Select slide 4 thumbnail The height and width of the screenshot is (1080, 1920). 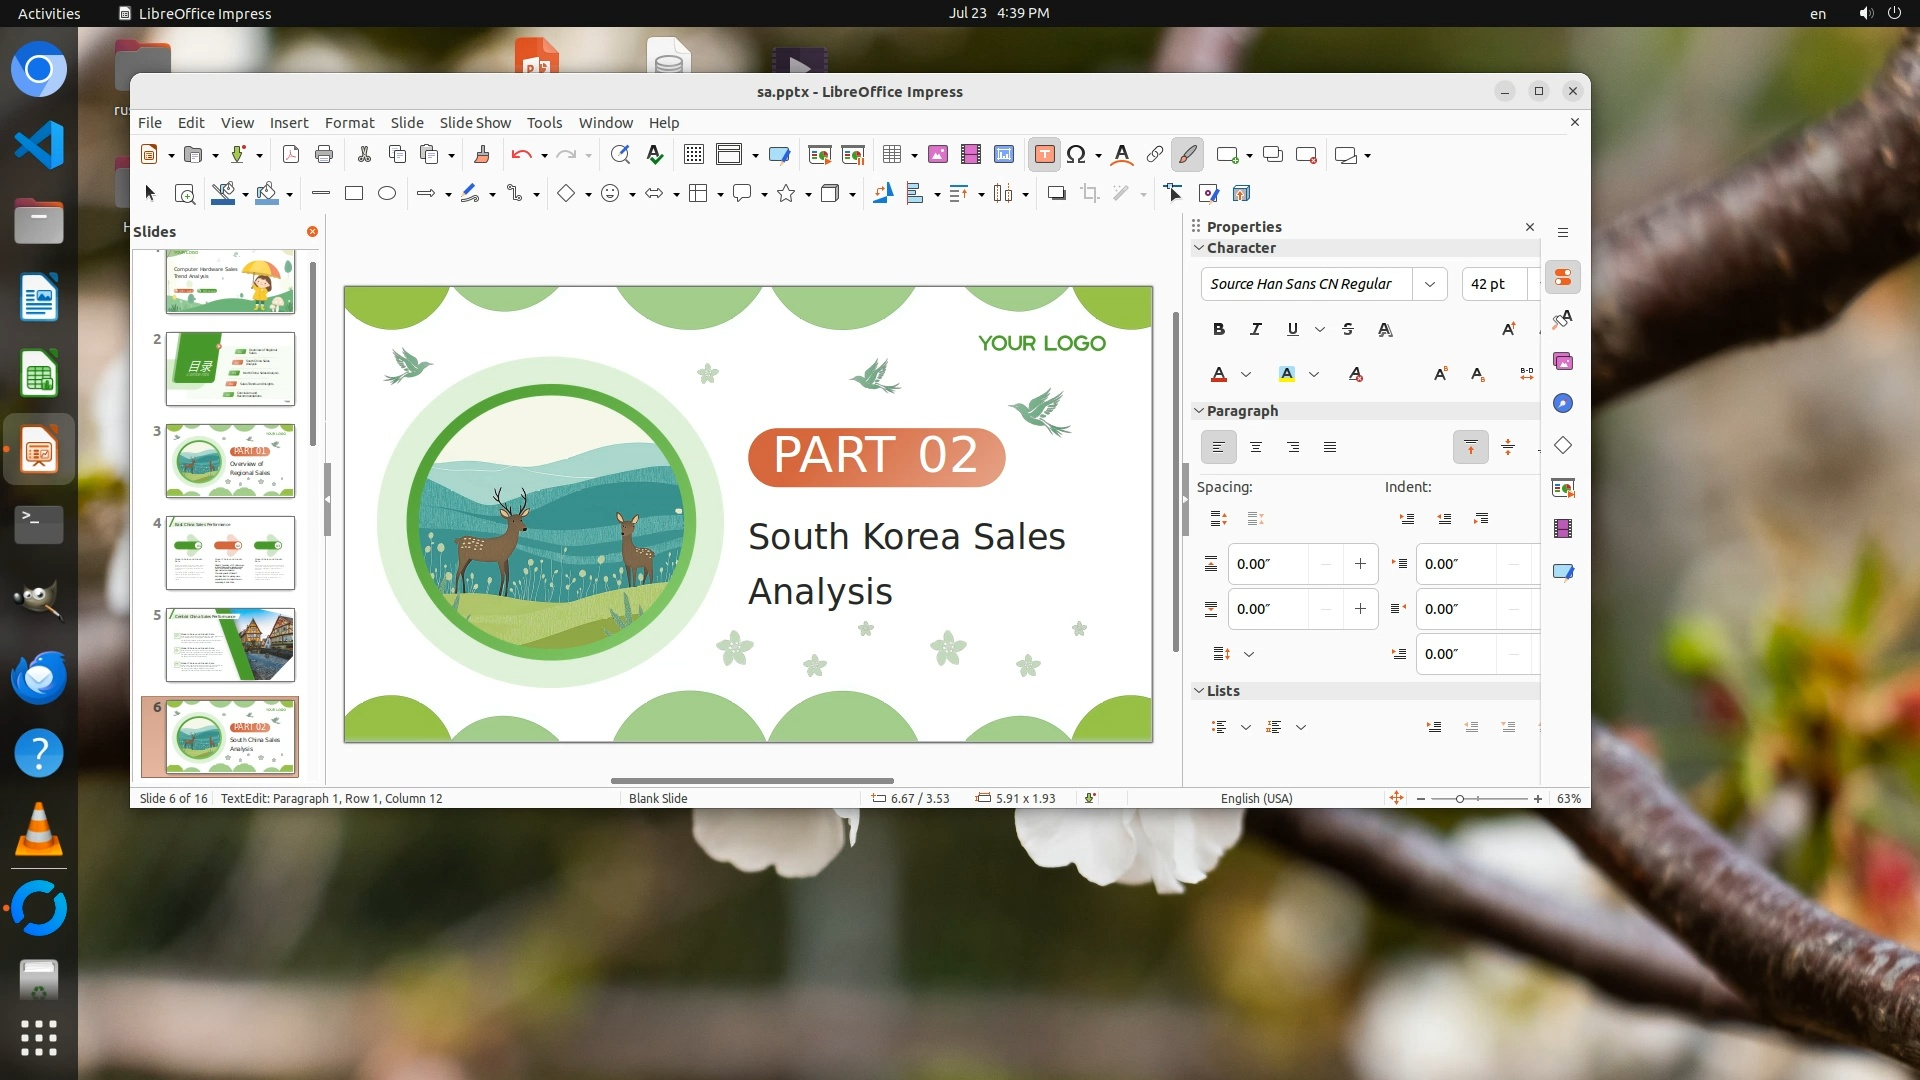click(x=230, y=553)
